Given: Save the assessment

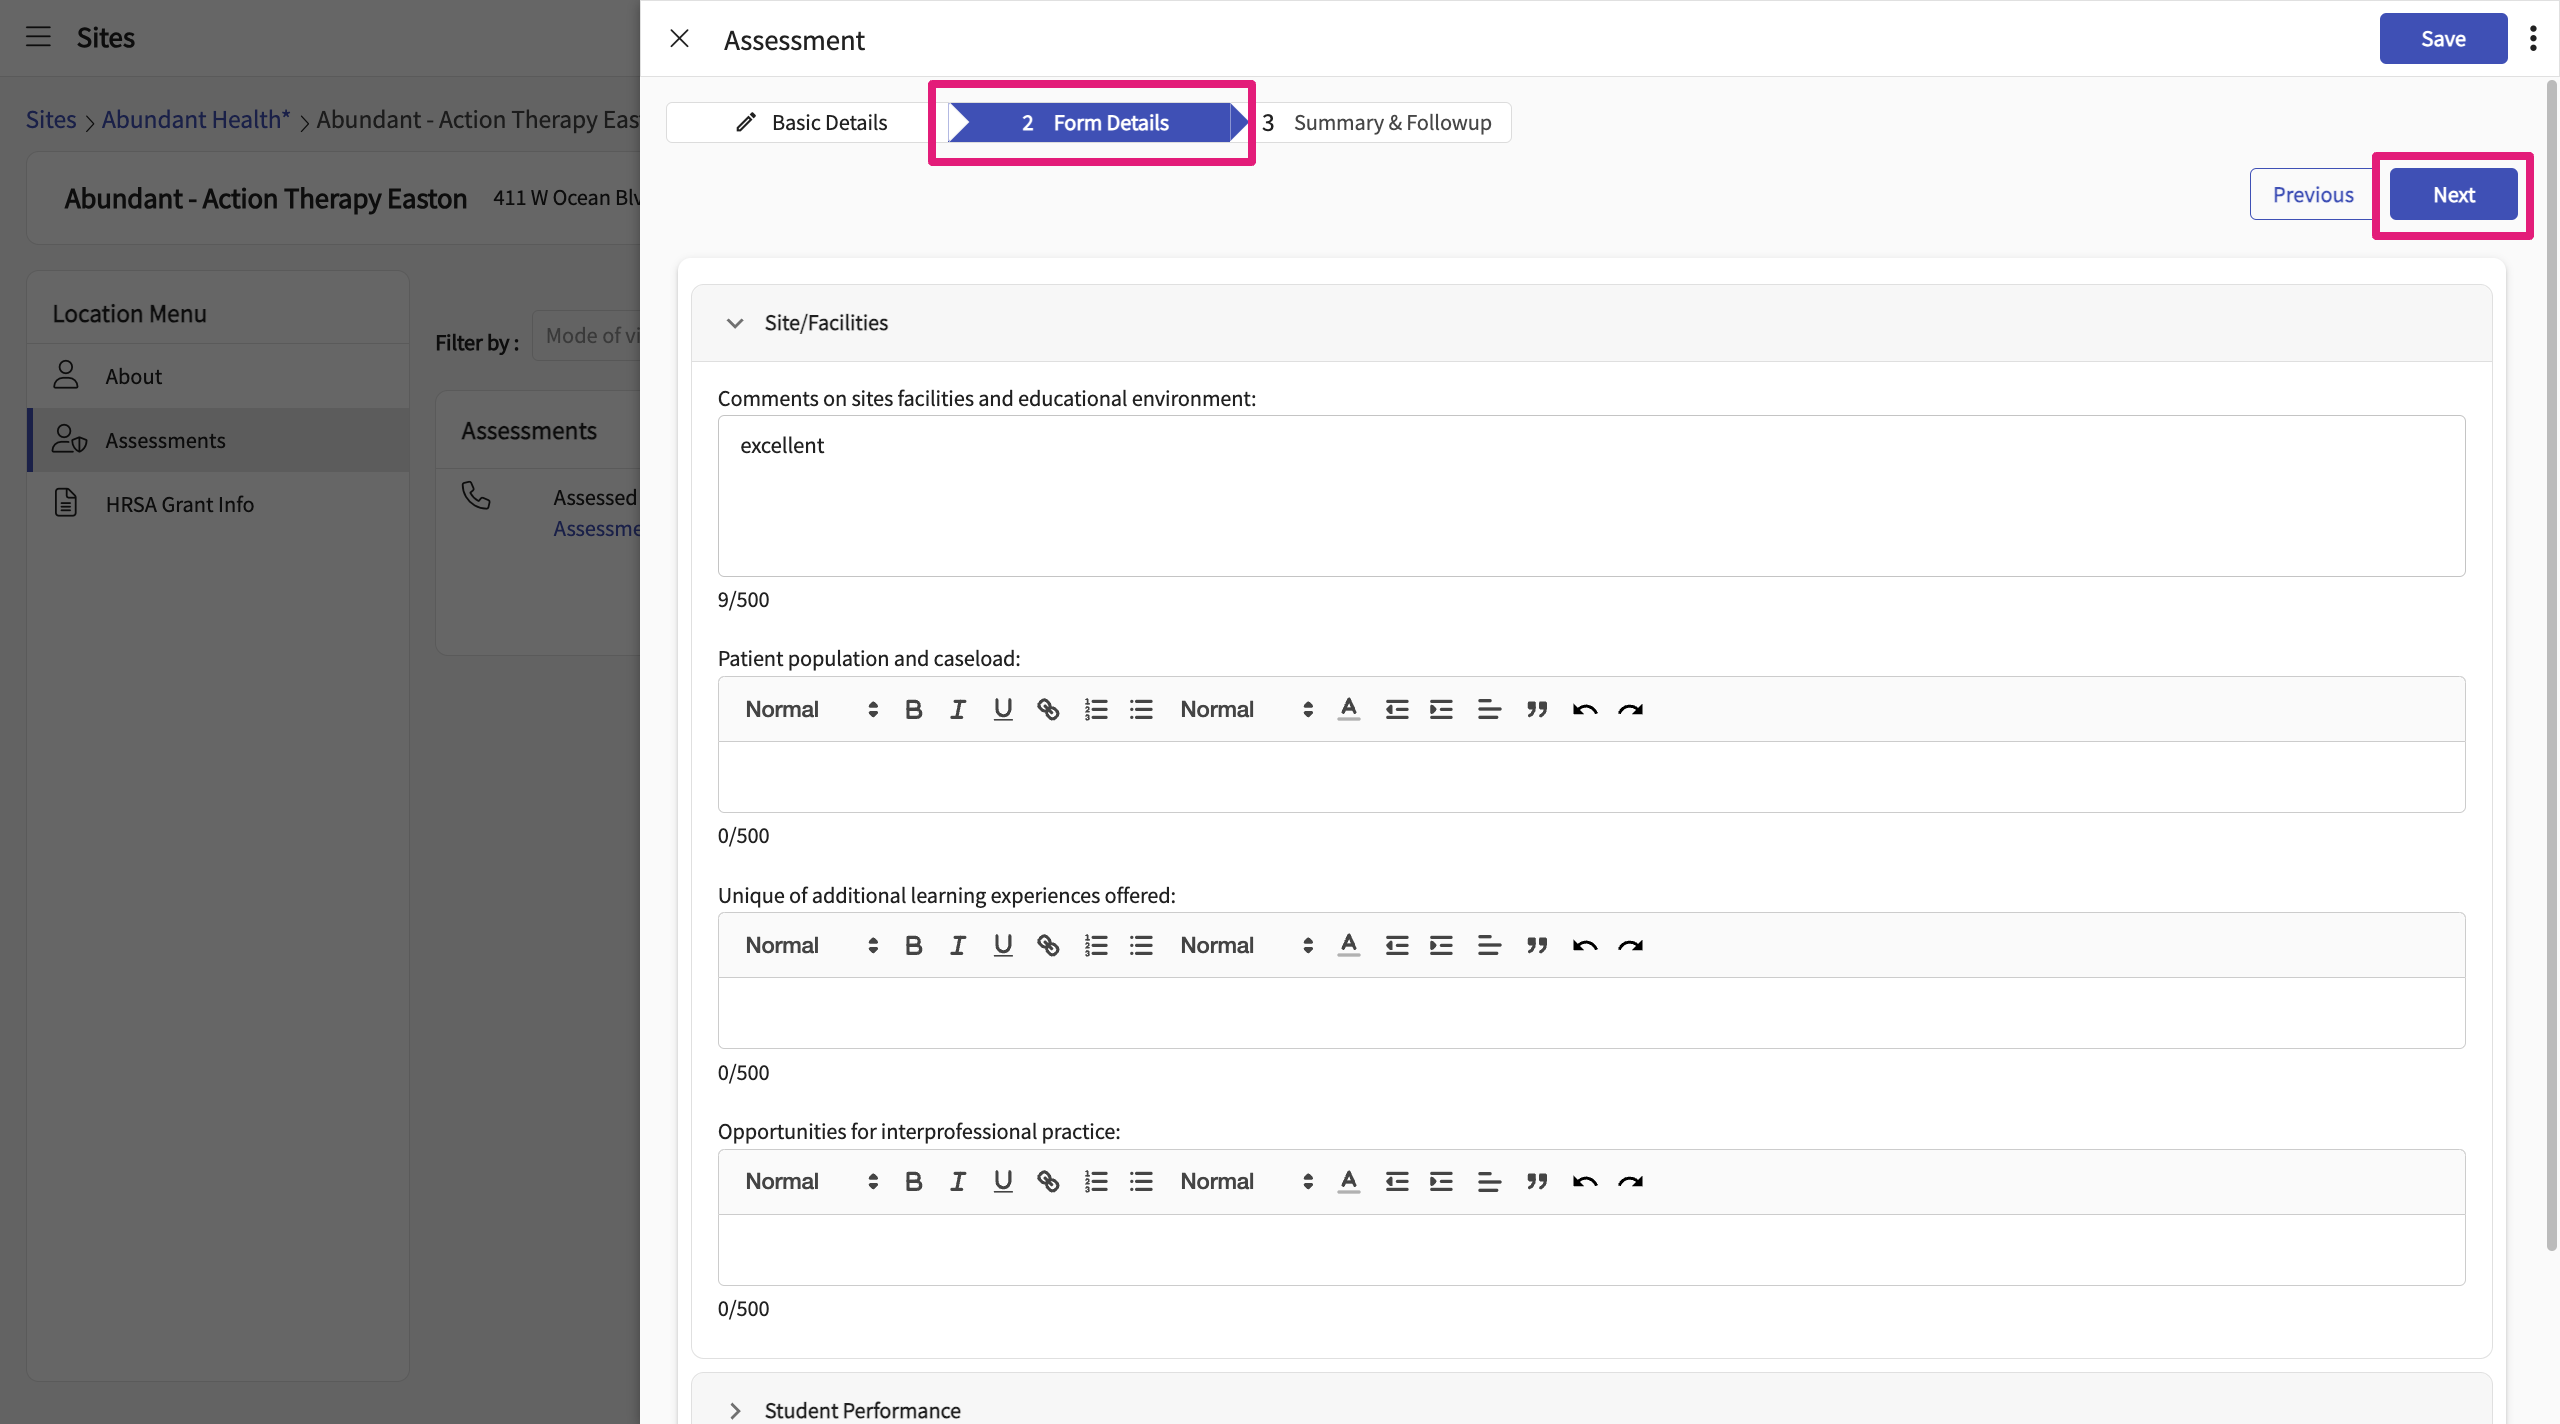Looking at the screenshot, I should (2442, 38).
